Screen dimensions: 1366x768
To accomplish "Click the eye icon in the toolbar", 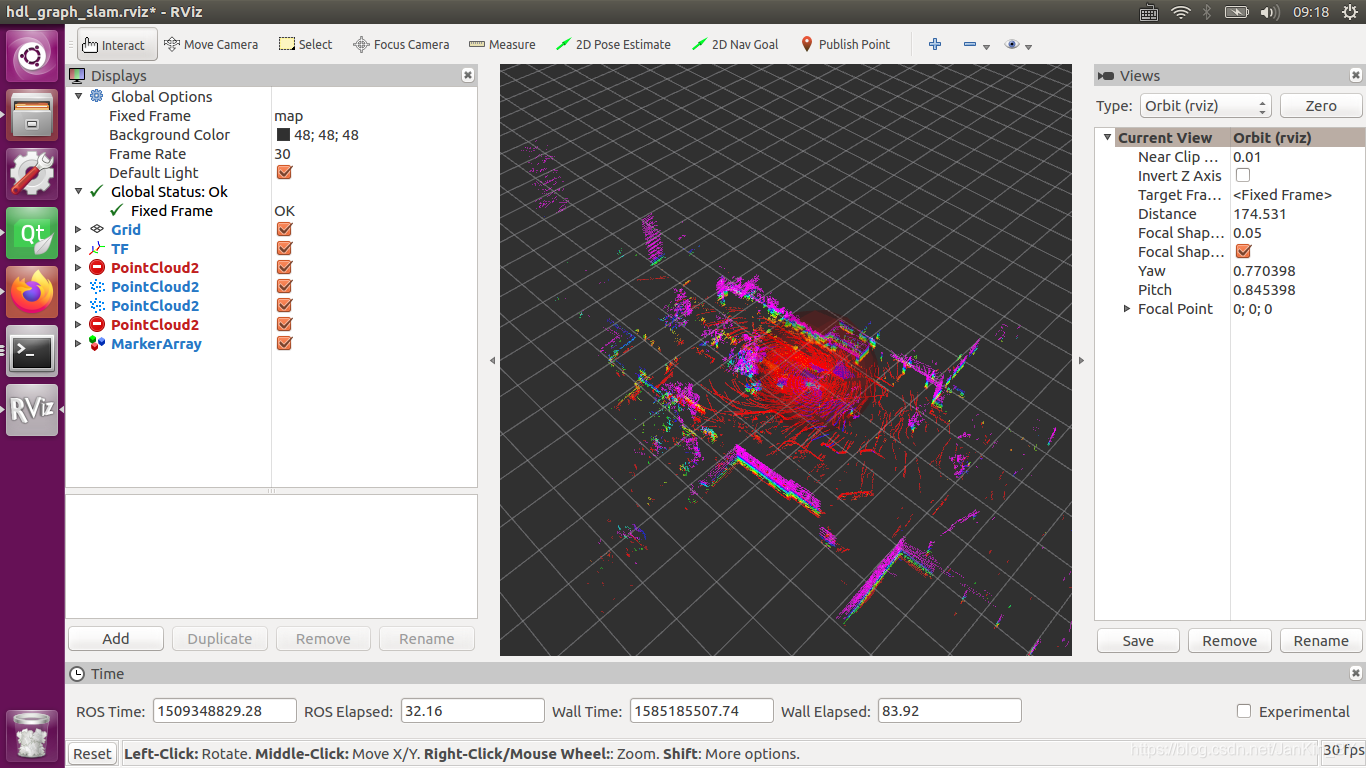I will [1010, 44].
